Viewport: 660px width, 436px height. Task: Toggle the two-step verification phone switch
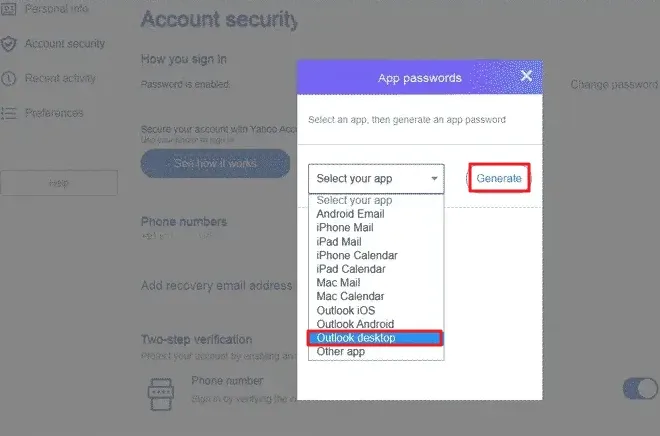(640, 388)
